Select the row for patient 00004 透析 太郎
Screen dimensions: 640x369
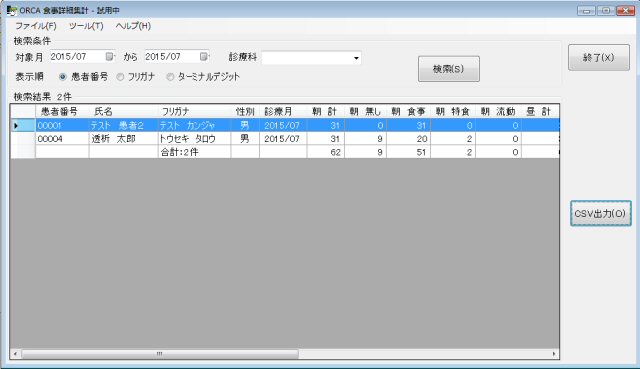click(285, 139)
